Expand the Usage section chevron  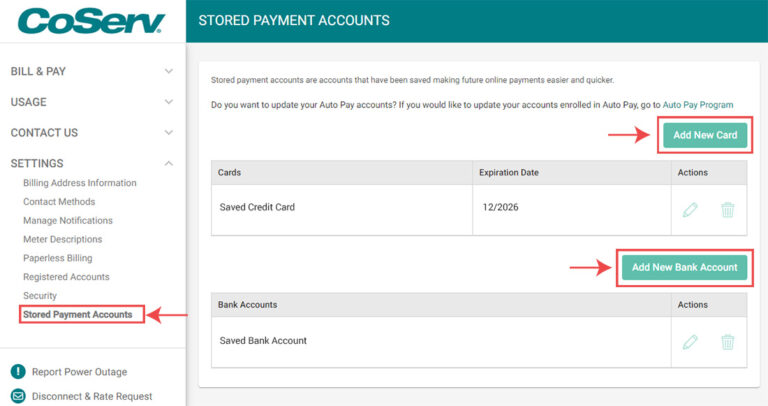pyautogui.click(x=168, y=102)
